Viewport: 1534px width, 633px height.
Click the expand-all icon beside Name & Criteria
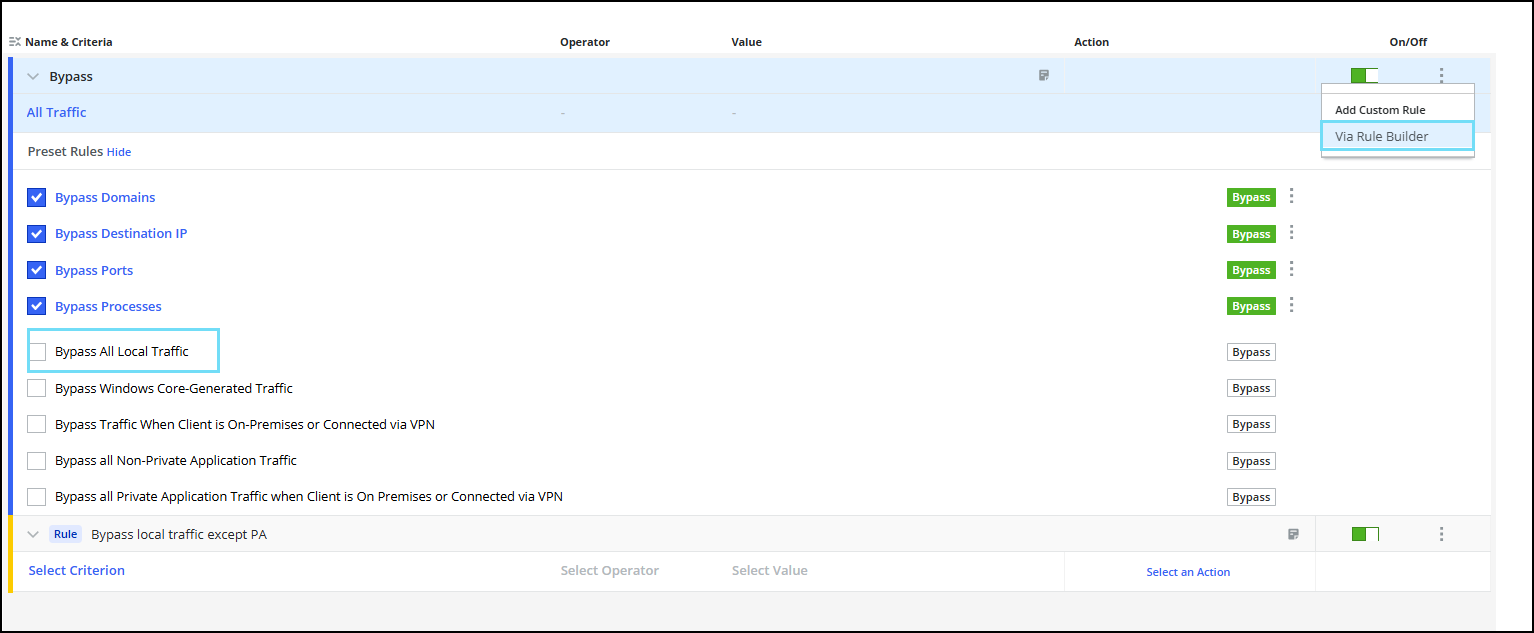point(15,42)
